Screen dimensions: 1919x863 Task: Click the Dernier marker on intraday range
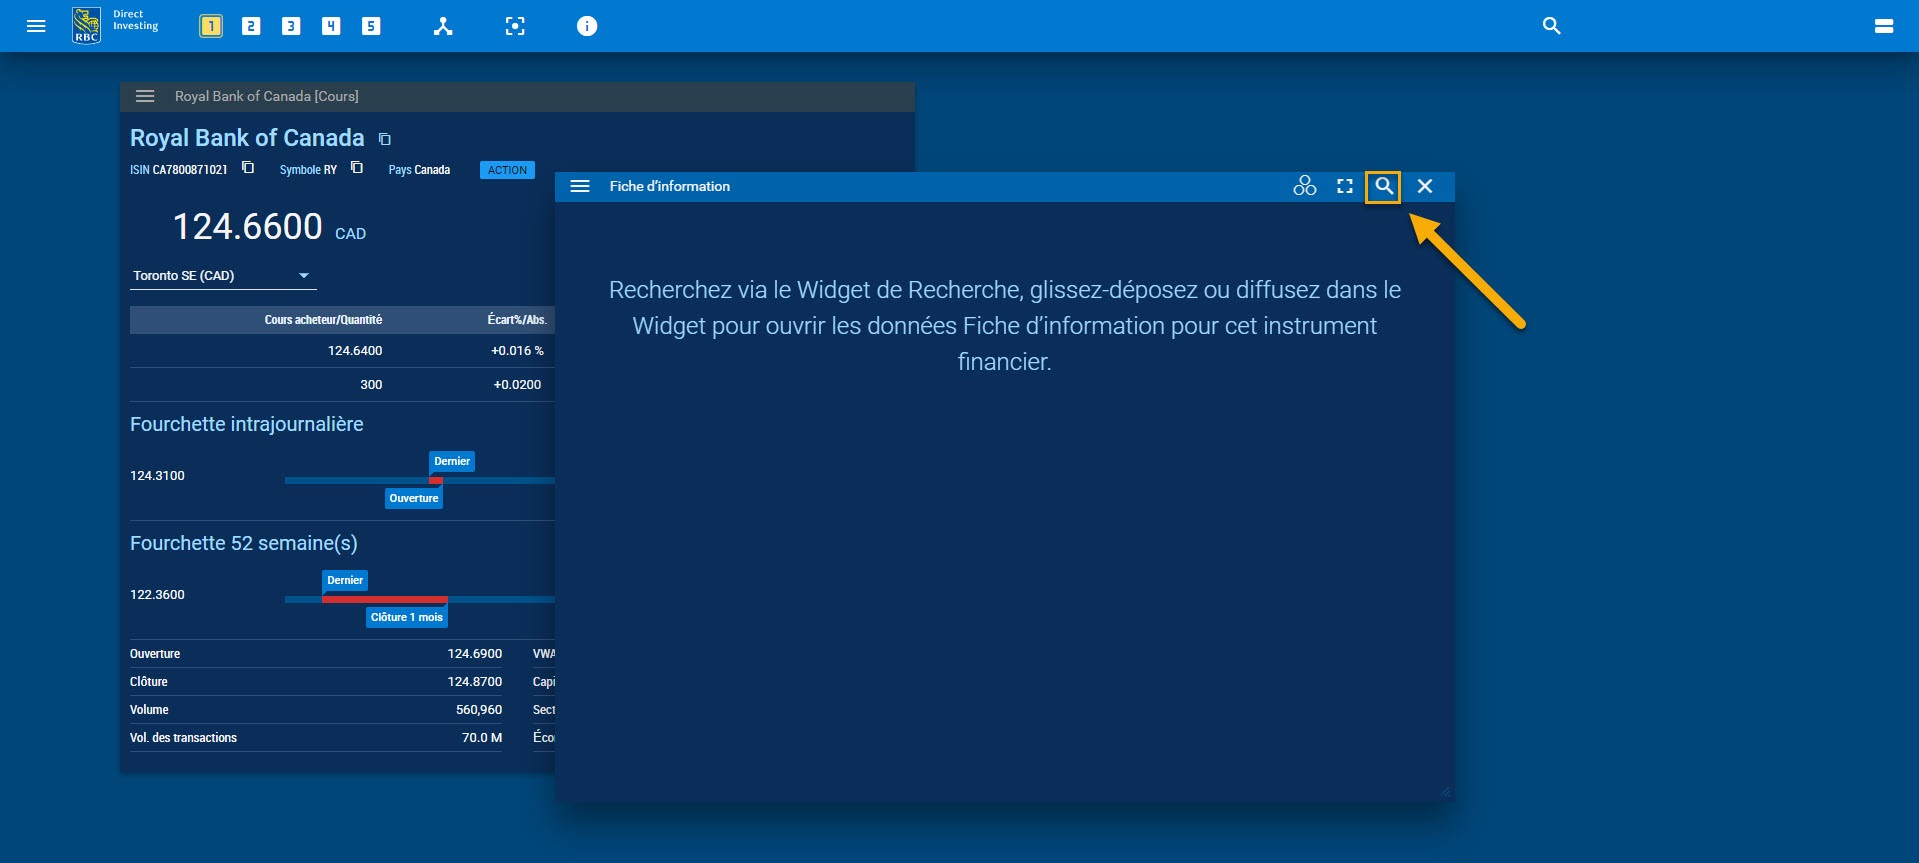click(x=452, y=461)
